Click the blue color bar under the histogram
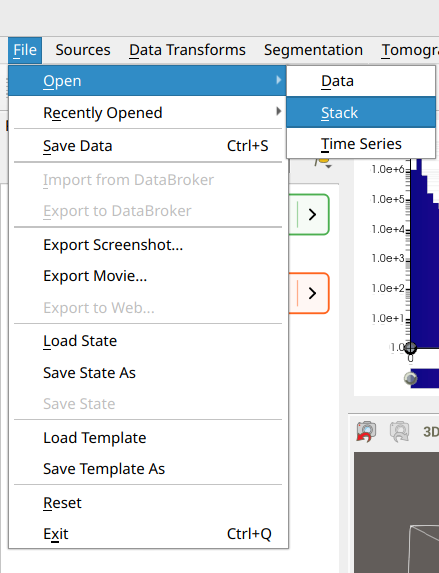The width and height of the screenshot is (439, 573). 425,378
